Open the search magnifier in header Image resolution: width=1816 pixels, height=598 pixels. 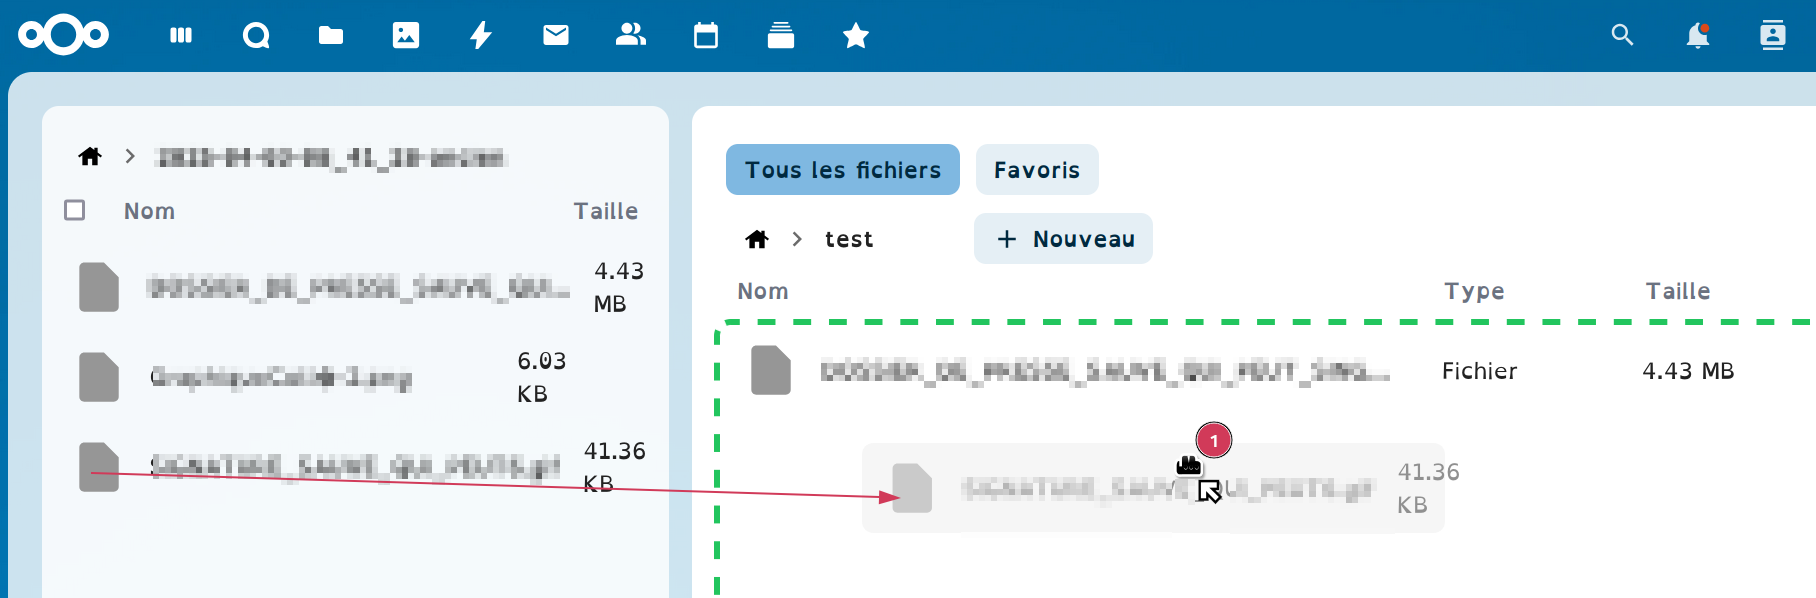click(1622, 36)
